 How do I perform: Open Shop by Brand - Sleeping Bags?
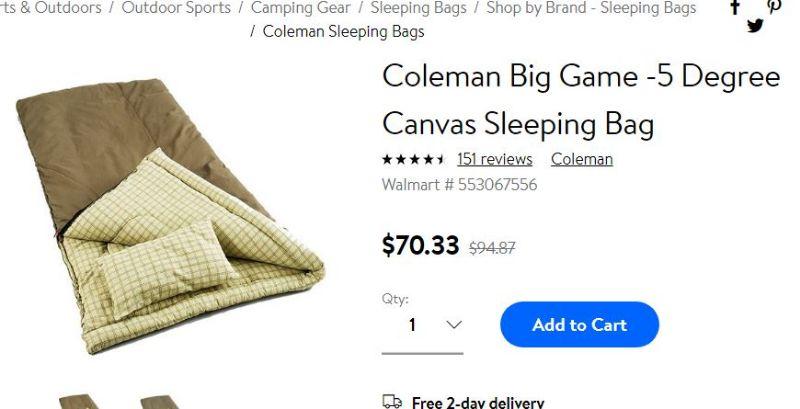click(591, 8)
